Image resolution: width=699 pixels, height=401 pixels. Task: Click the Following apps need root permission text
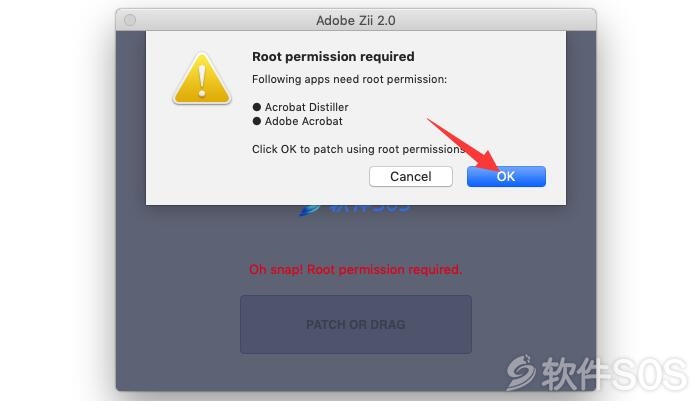point(349,79)
